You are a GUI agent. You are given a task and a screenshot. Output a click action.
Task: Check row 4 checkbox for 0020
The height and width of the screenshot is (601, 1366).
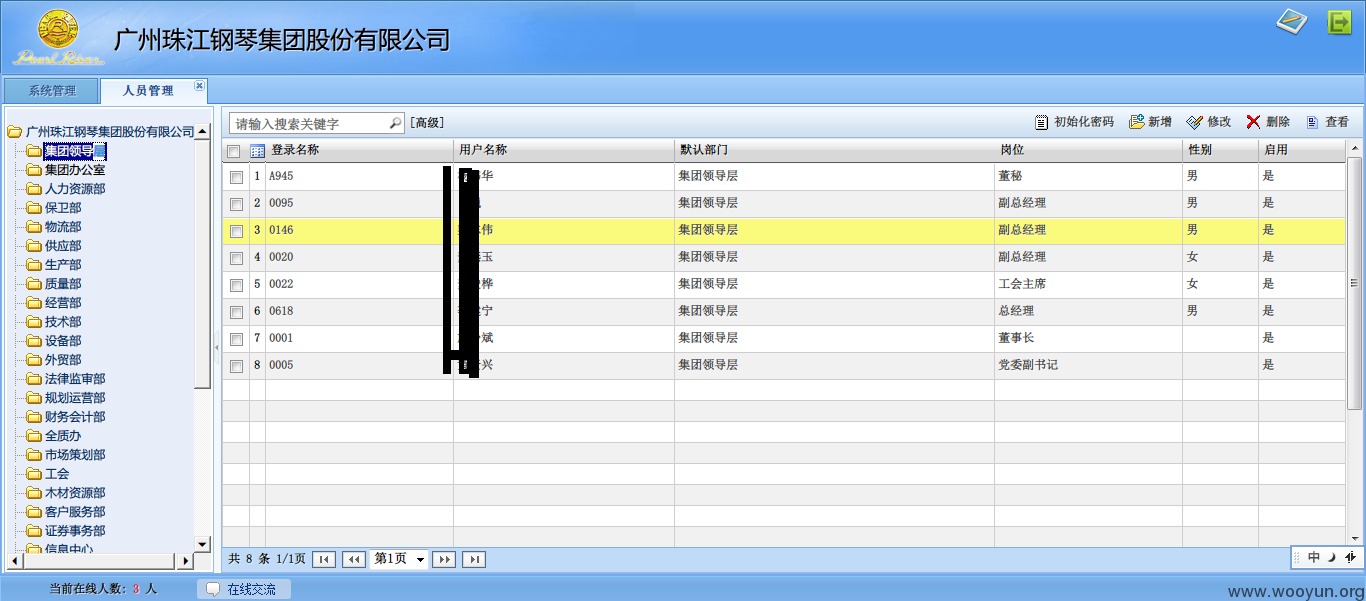236,258
